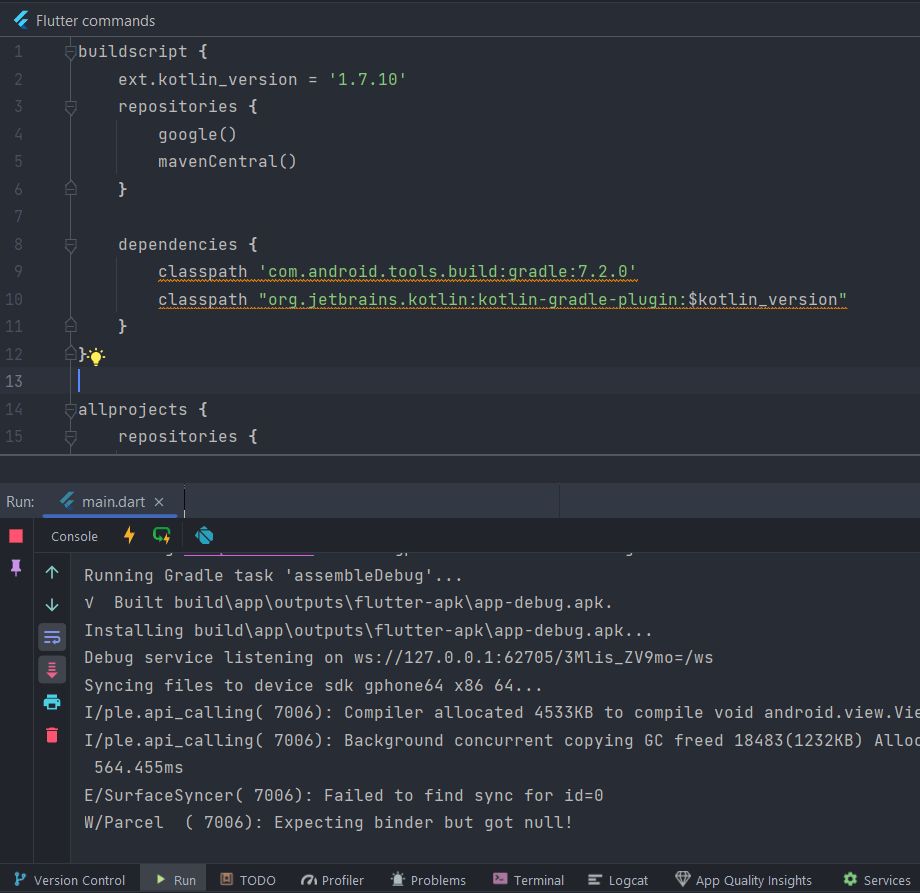Toggle scroll to end in the console
This screenshot has height=893, width=920.
point(52,669)
